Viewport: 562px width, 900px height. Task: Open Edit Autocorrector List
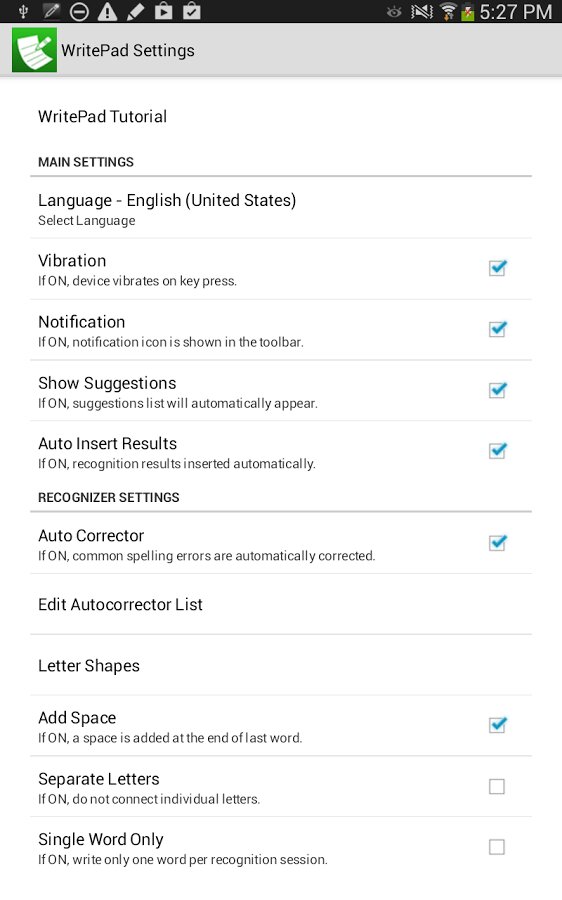coord(281,604)
